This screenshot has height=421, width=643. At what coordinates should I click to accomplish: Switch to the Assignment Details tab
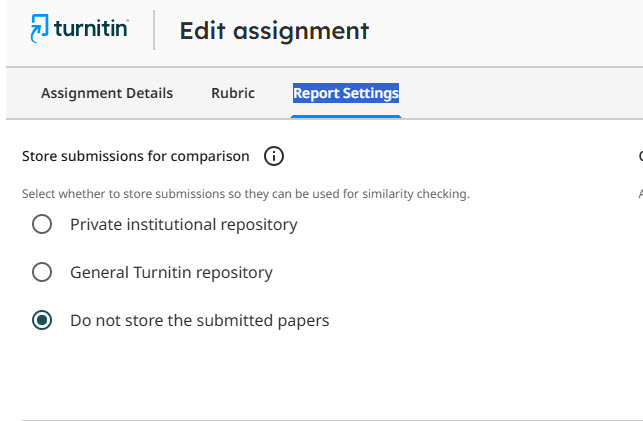[107, 93]
